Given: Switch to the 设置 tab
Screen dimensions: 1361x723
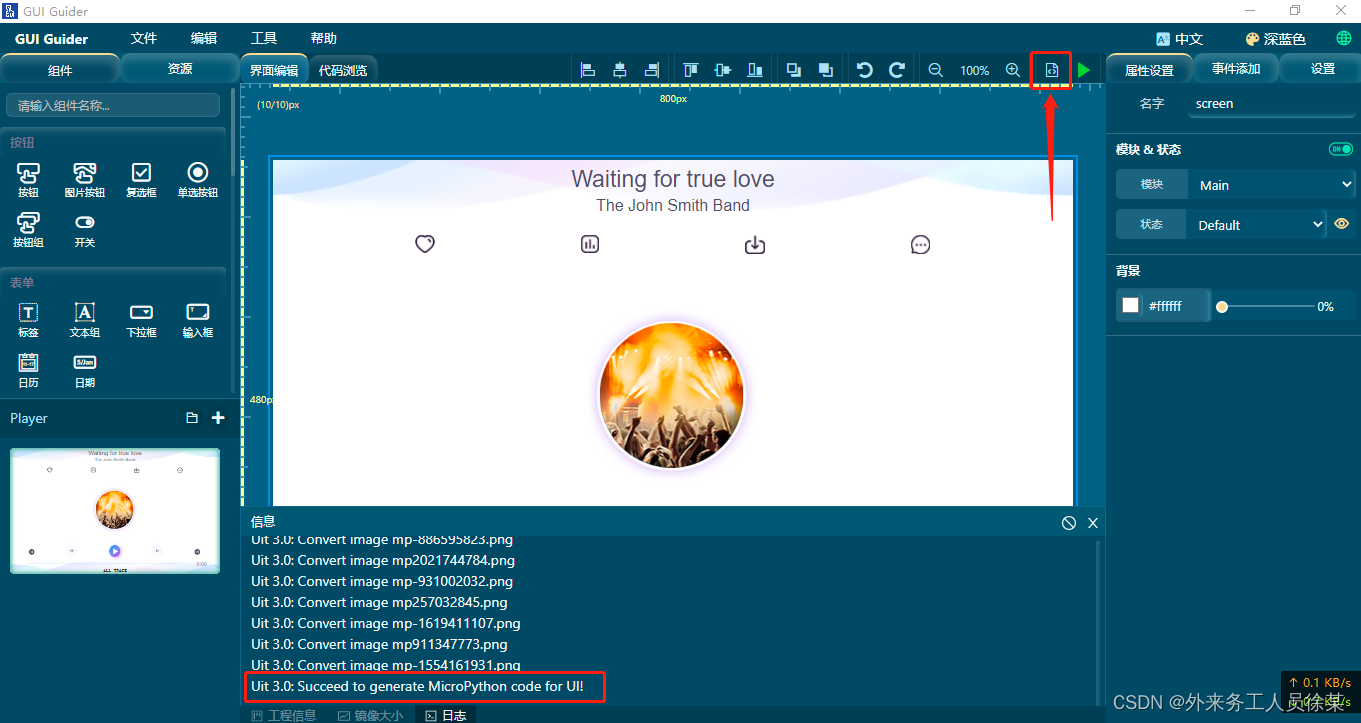Looking at the screenshot, I should 1323,69.
